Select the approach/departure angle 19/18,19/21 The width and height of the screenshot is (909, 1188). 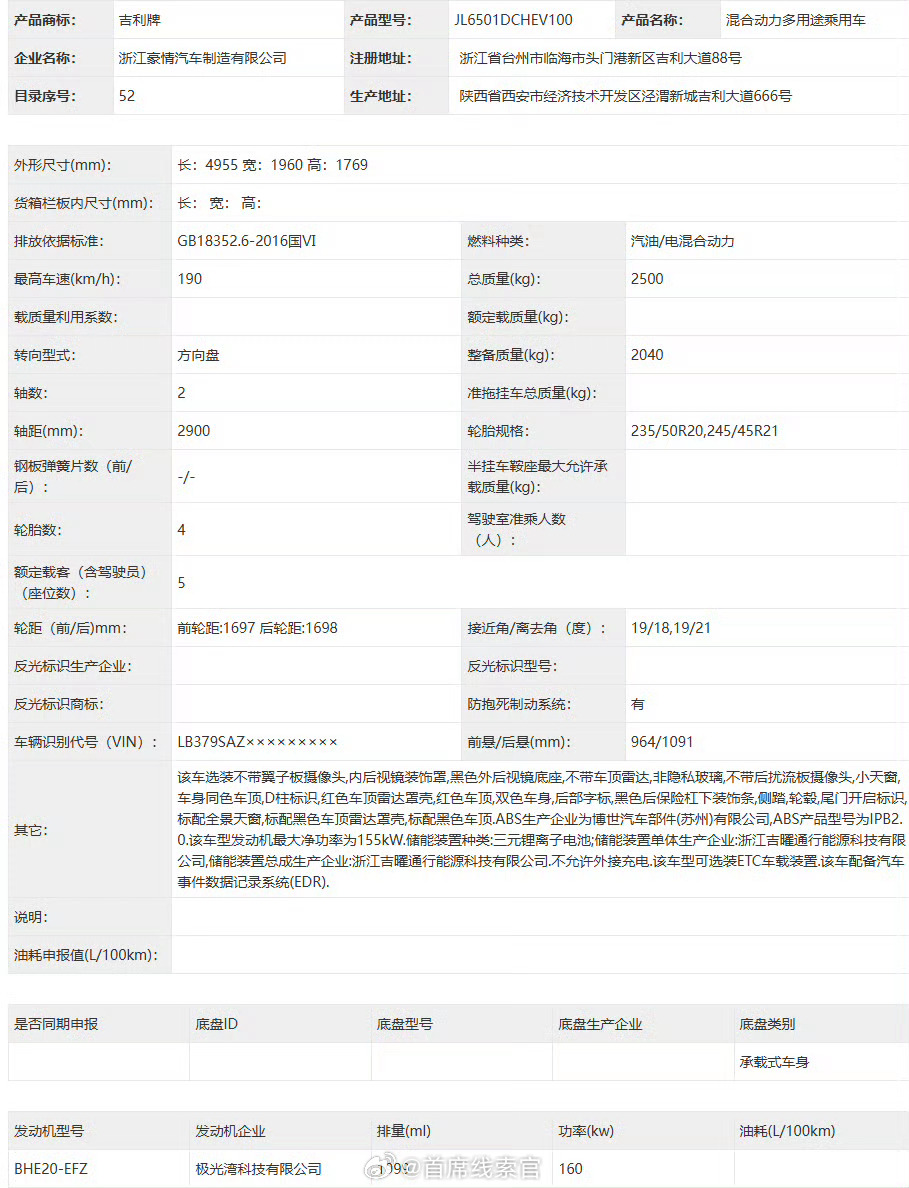point(671,628)
